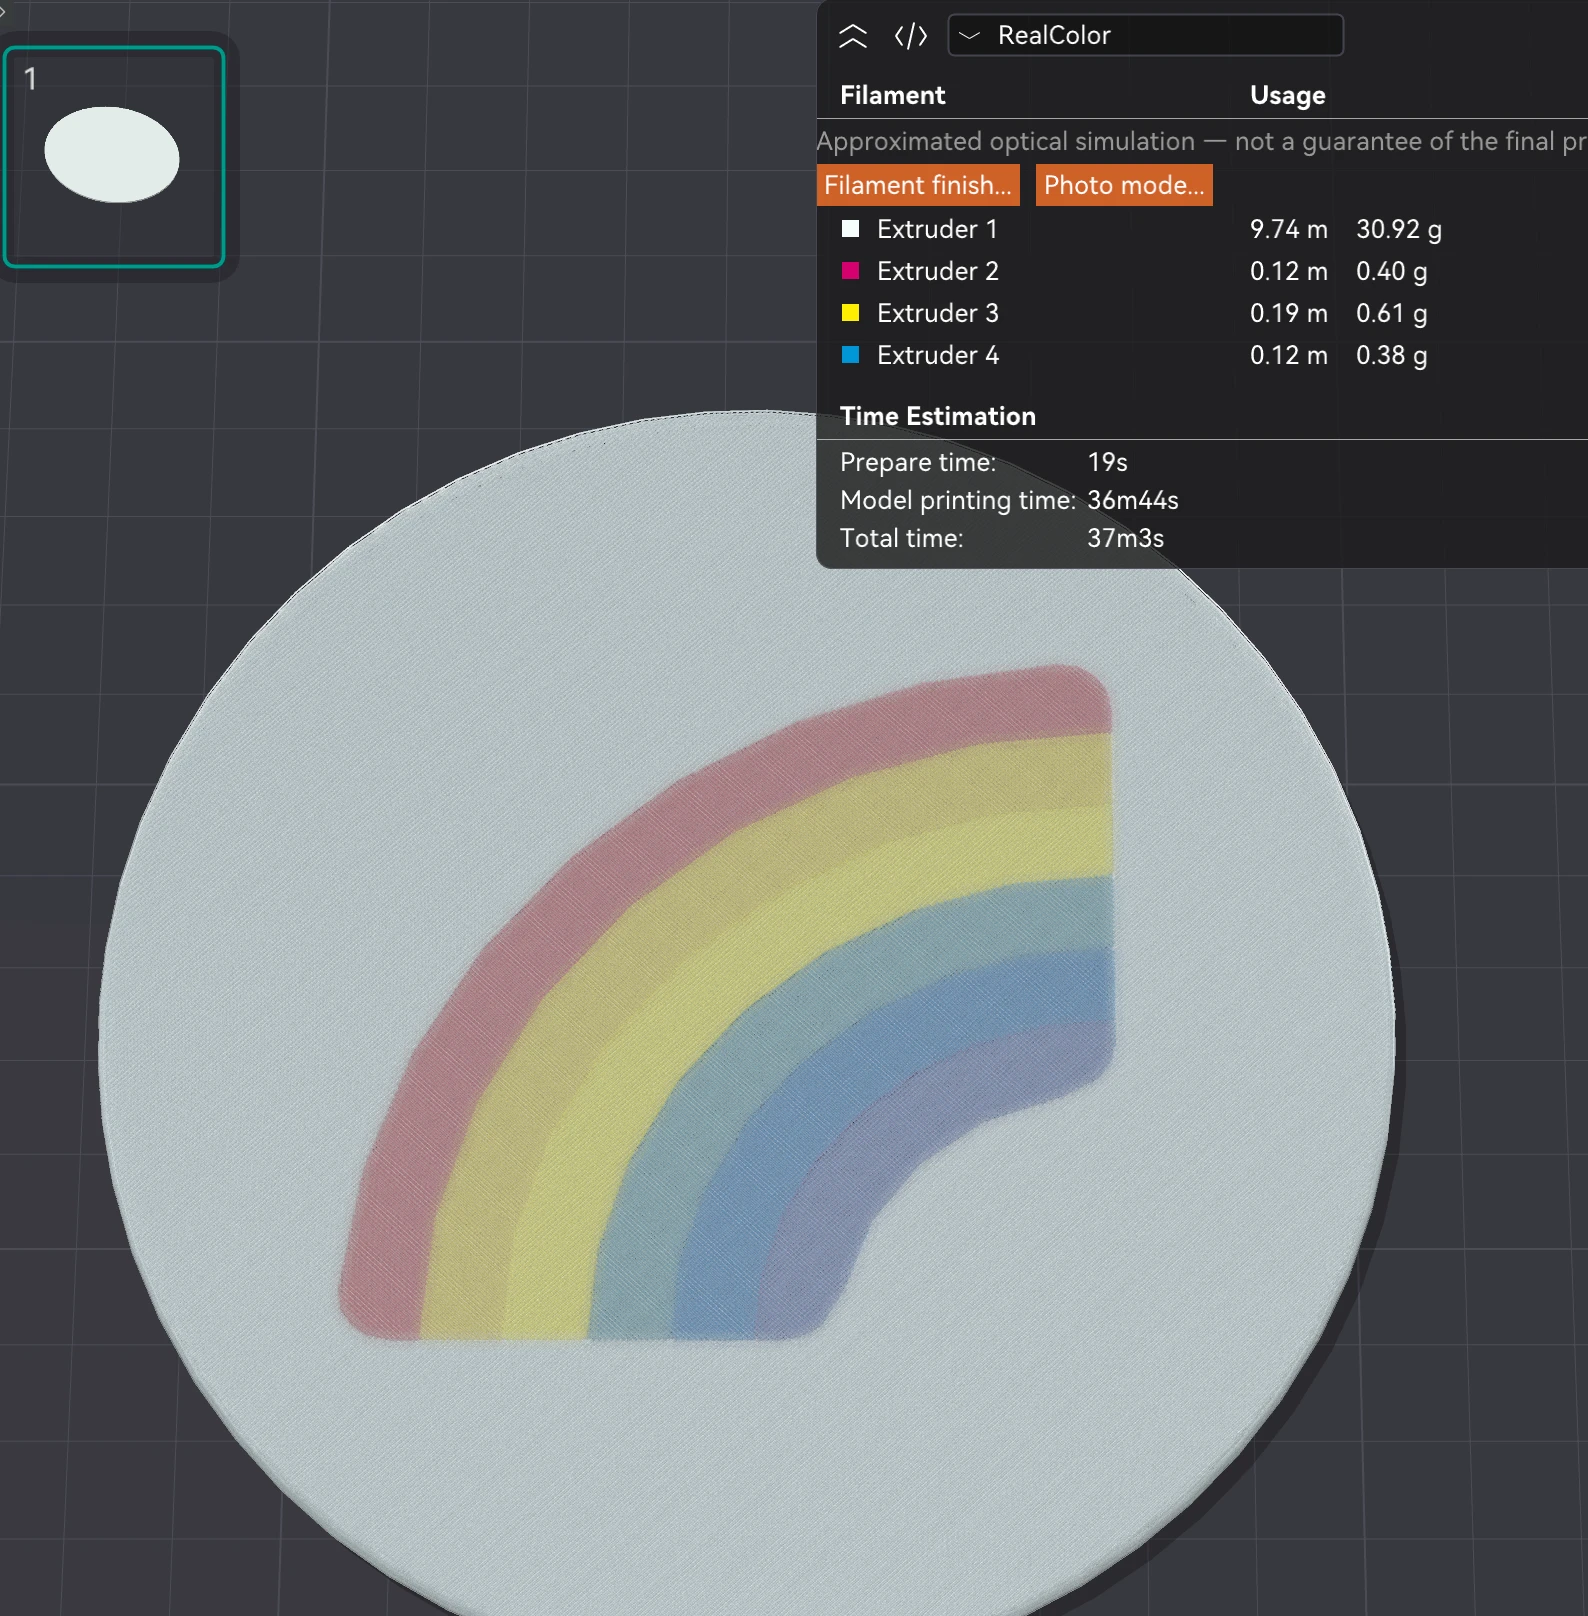Click the 0.38 g weight value
Screen dimensions: 1588x1616
[x=1392, y=355]
